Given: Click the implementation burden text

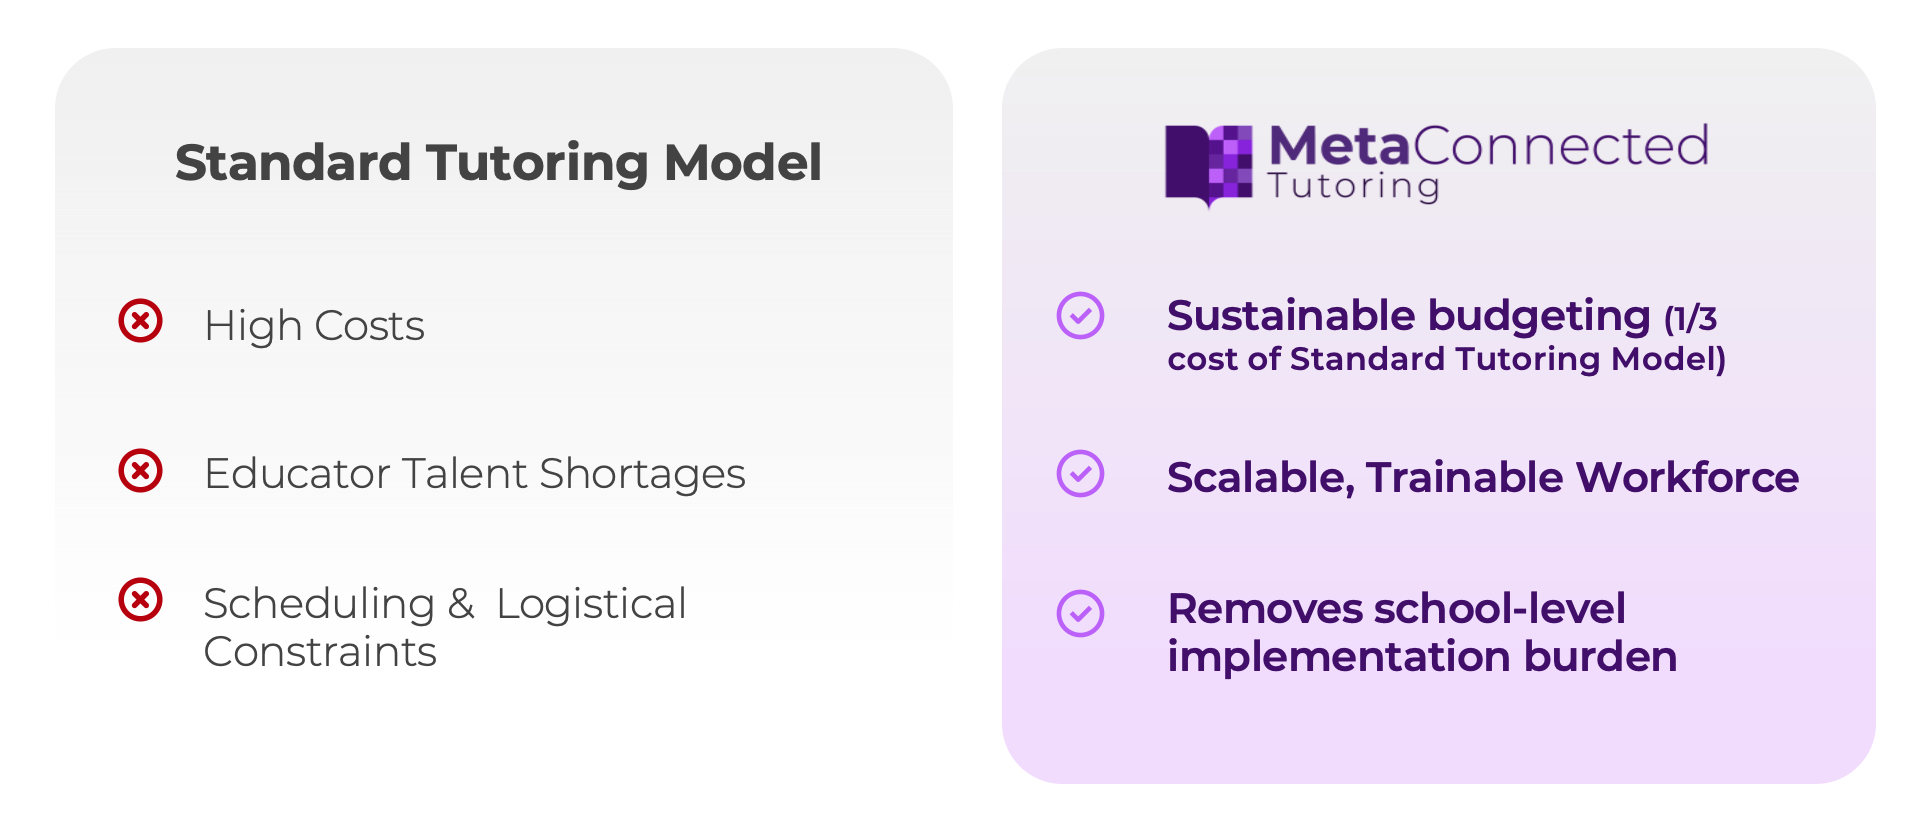Looking at the screenshot, I should point(1422,657).
